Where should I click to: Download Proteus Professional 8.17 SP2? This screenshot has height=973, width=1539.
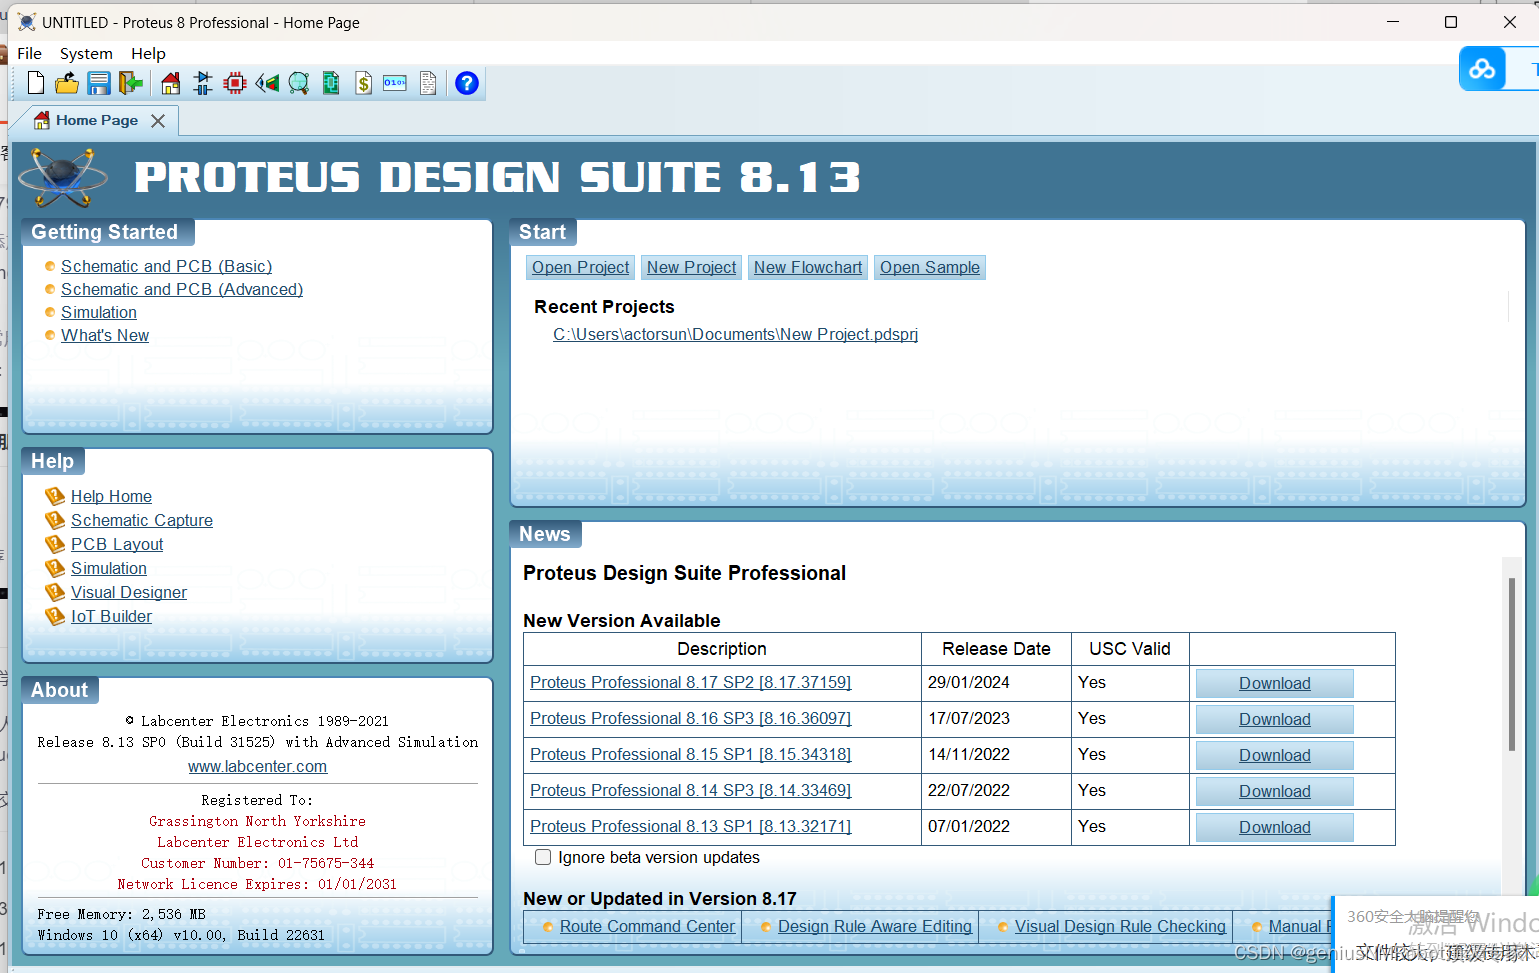click(x=1273, y=683)
